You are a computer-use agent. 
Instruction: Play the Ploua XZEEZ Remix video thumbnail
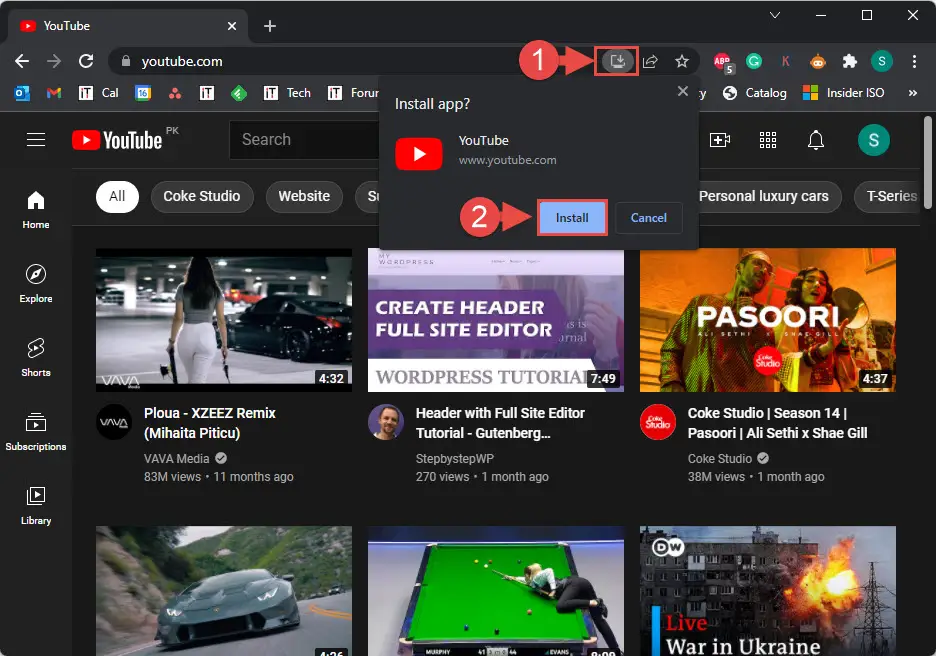[x=224, y=320]
